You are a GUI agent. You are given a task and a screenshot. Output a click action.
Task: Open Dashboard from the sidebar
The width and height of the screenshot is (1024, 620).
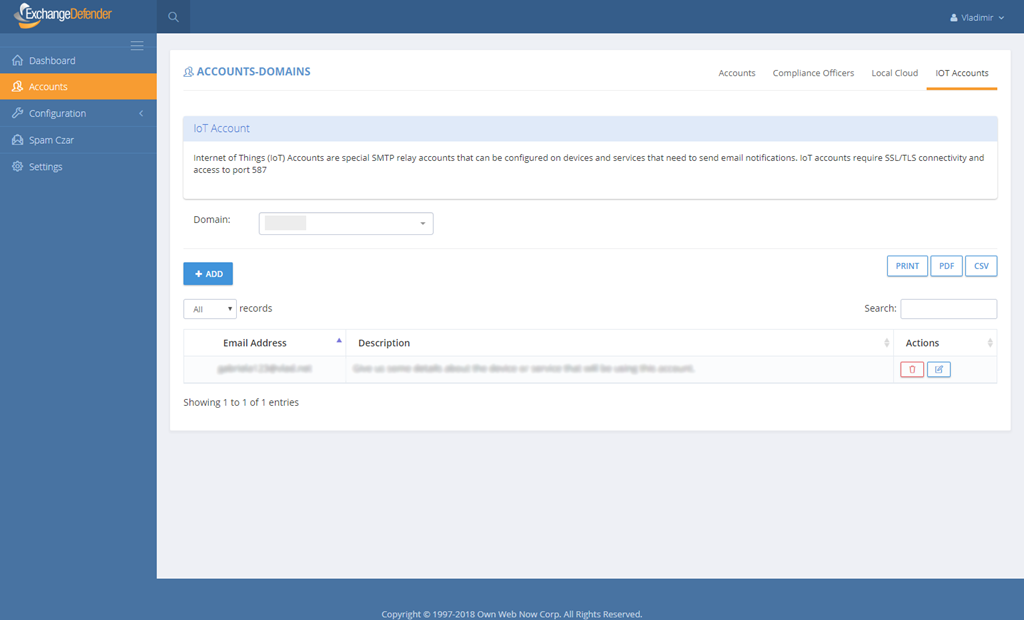click(x=52, y=61)
